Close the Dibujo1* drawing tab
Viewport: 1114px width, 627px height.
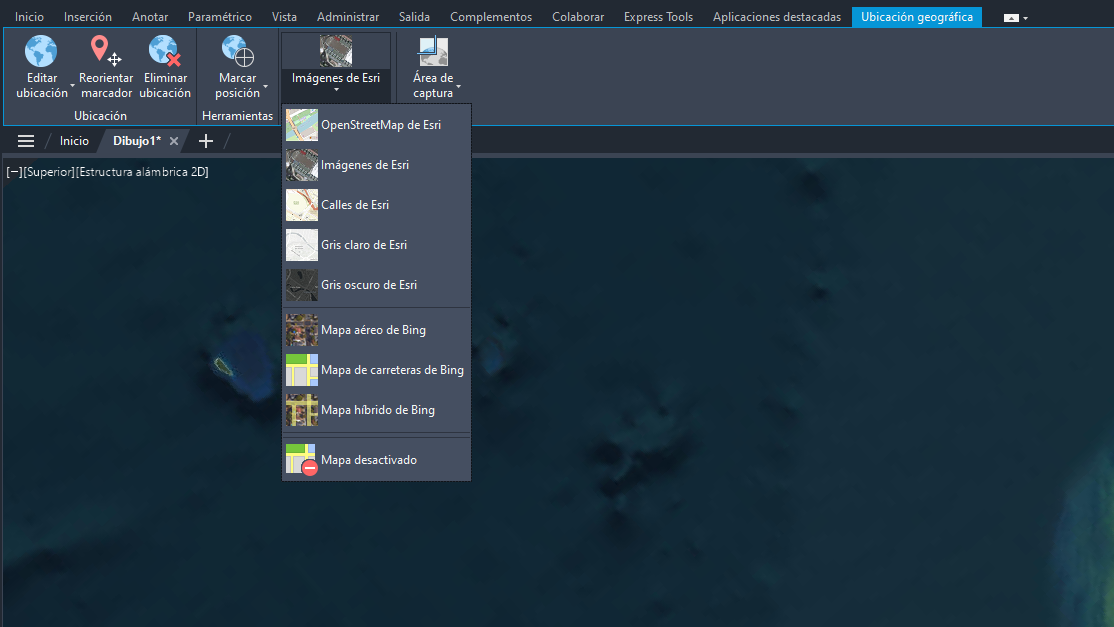(174, 141)
